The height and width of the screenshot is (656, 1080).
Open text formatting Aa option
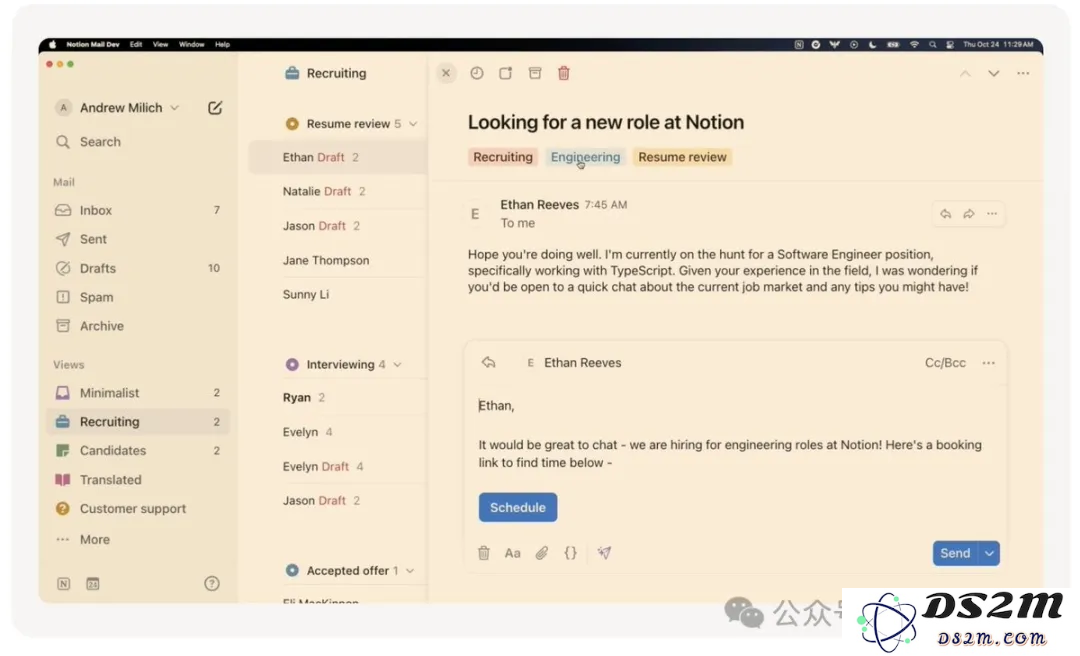tap(512, 553)
